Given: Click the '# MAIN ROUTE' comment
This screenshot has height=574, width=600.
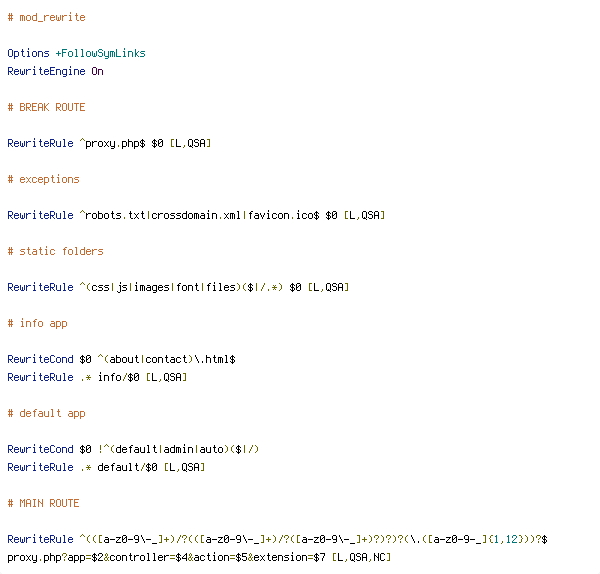Looking at the screenshot, I should (x=43, y=504).
